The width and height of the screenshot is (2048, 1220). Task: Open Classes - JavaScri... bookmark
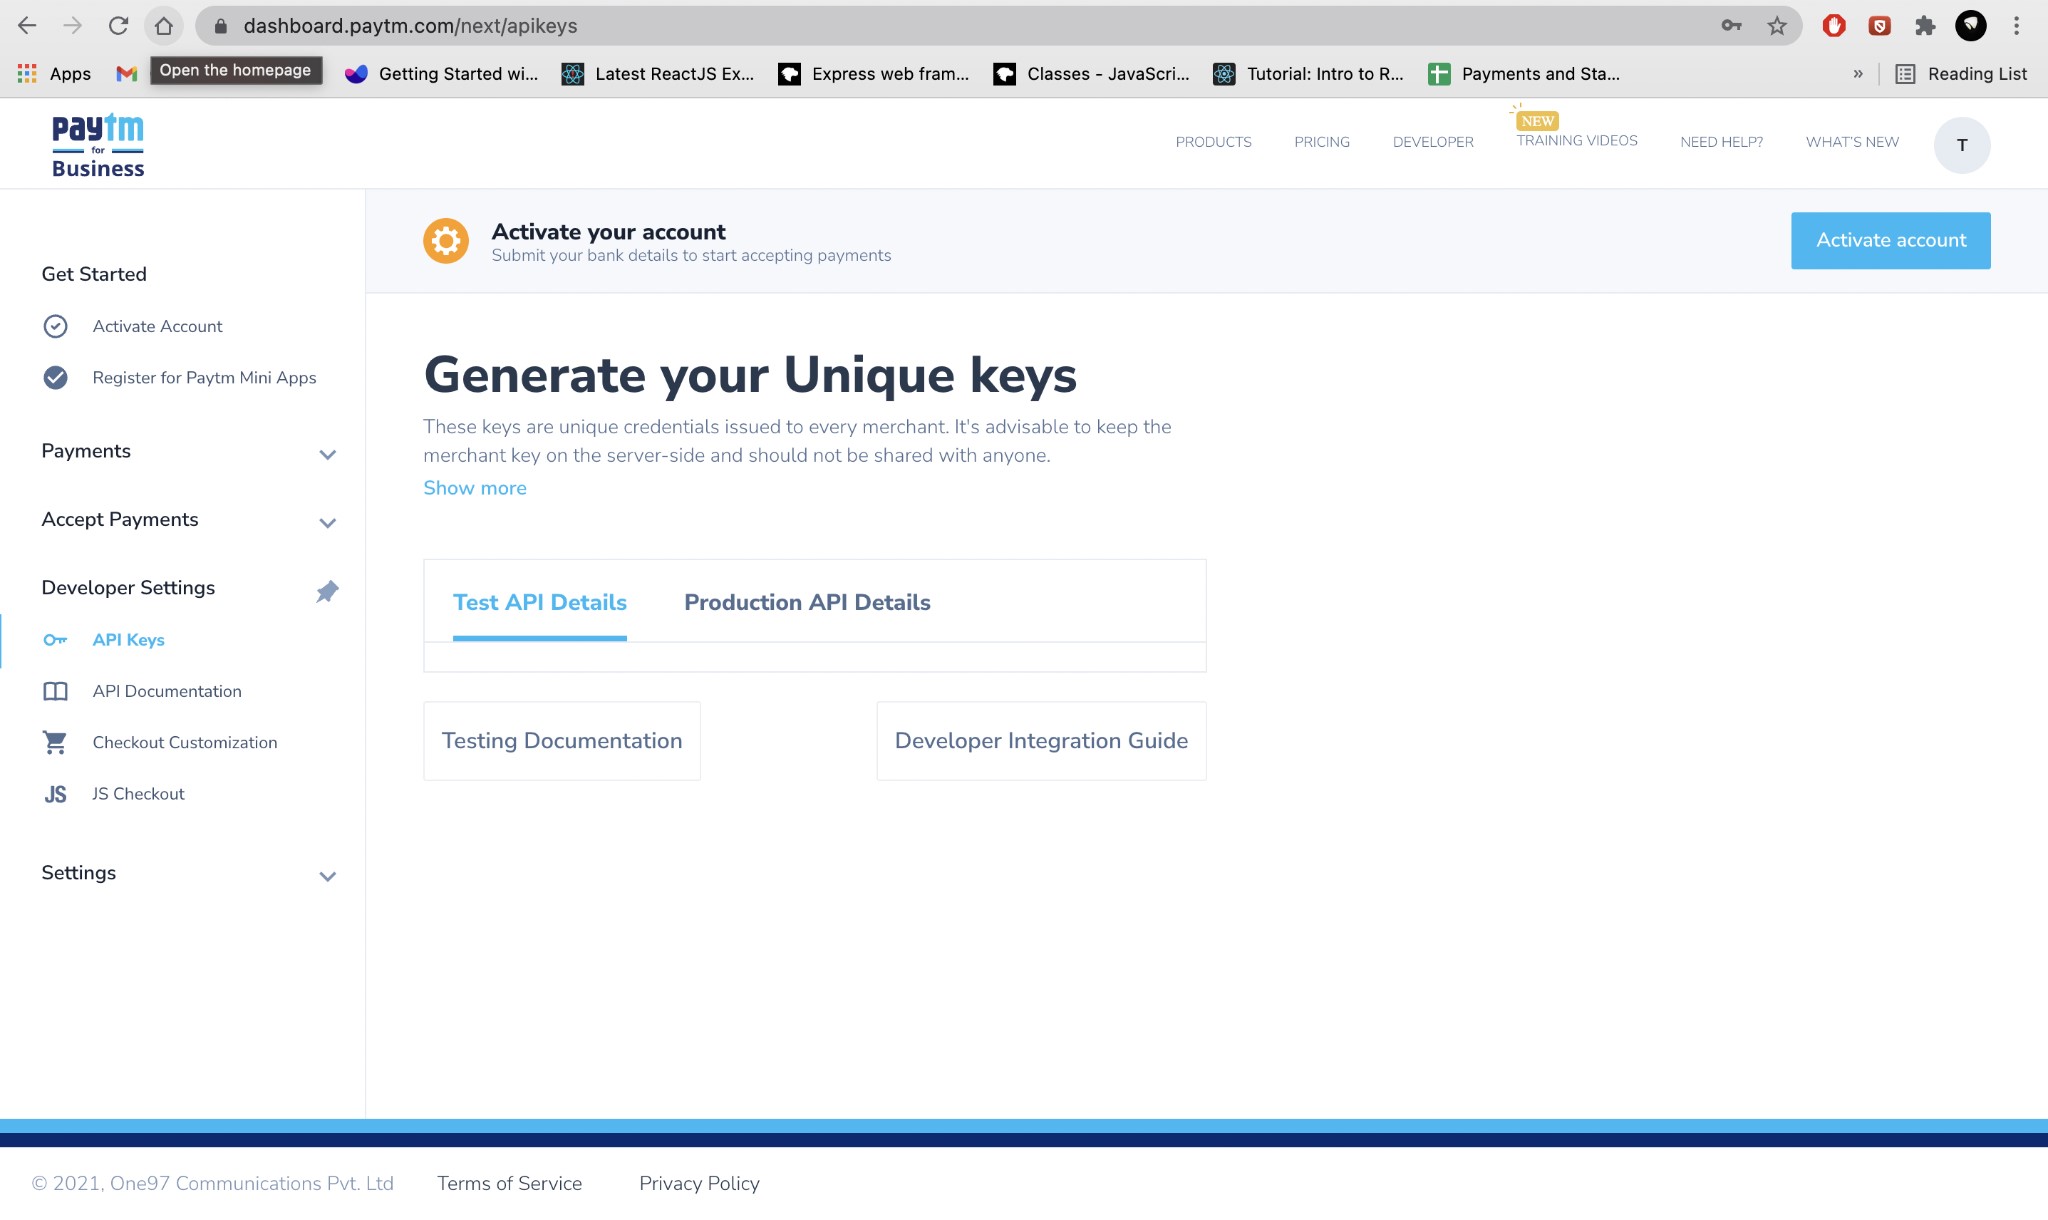click(x=1091, y=74)
